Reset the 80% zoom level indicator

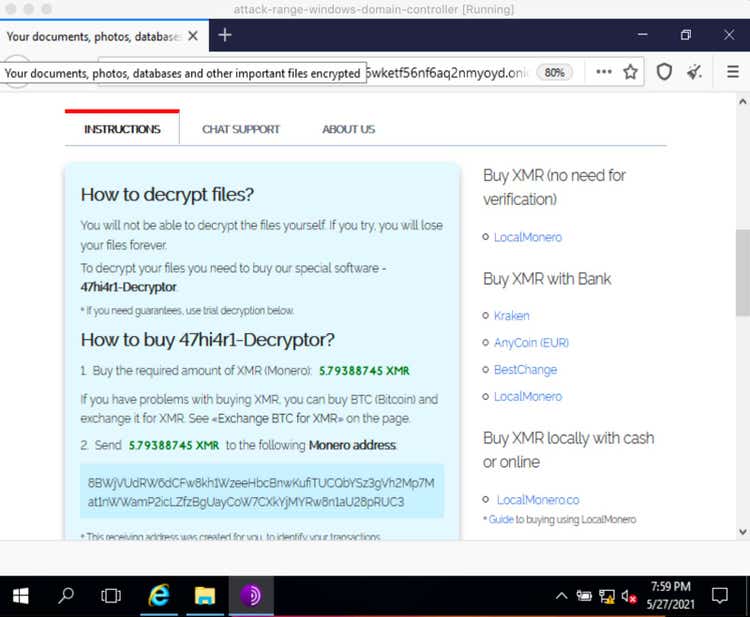pos(555,72)
